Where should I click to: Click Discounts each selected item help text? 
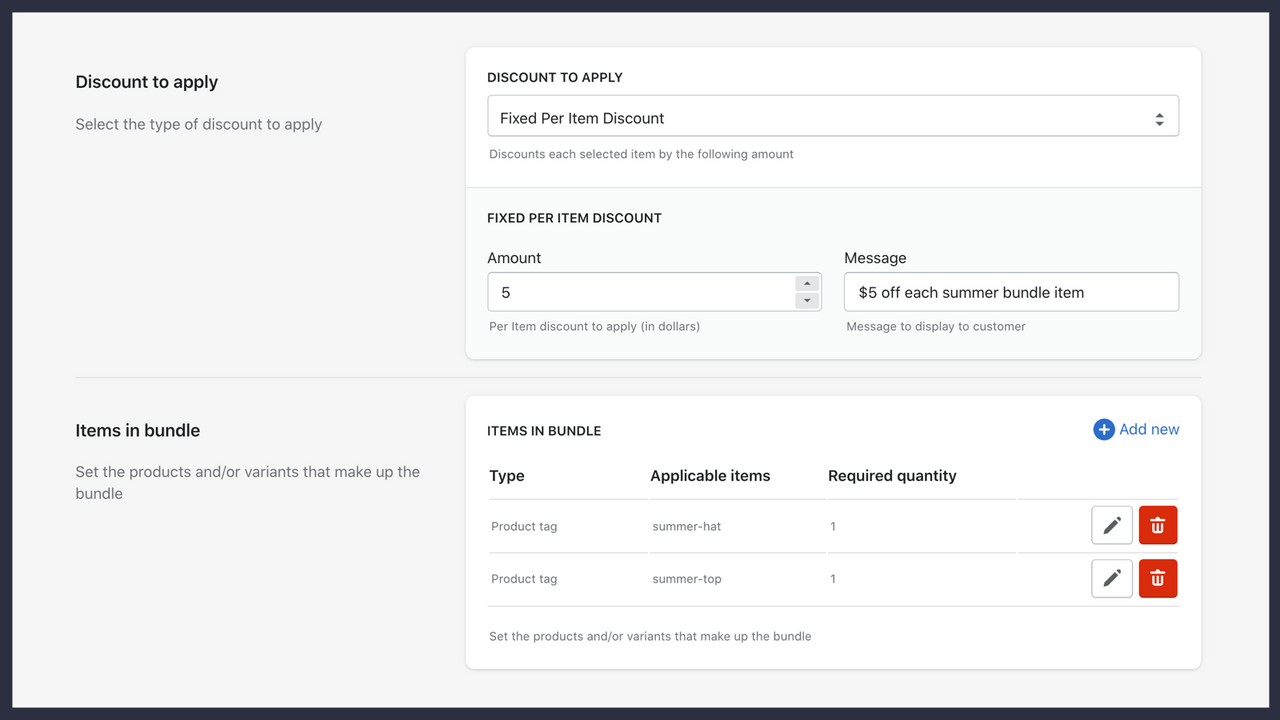point(641,154)
